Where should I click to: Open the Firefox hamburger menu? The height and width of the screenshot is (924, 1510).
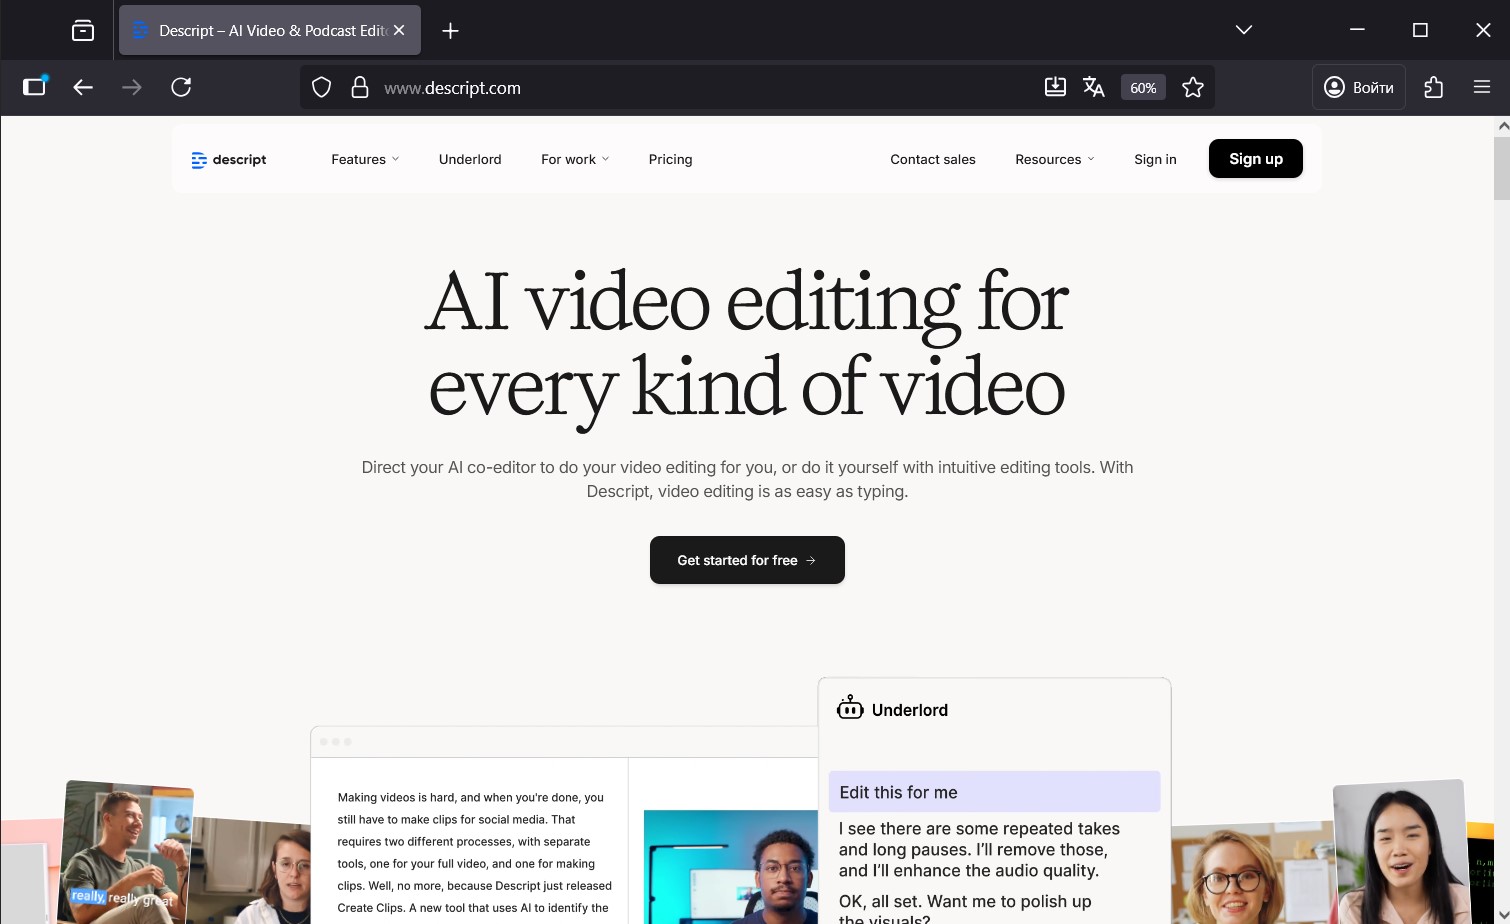(1481, 88)
